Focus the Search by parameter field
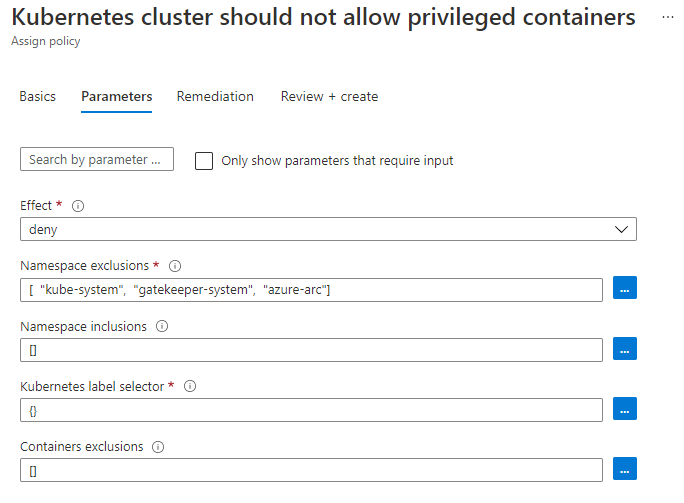Screen dimensions: 684x503 96,160
